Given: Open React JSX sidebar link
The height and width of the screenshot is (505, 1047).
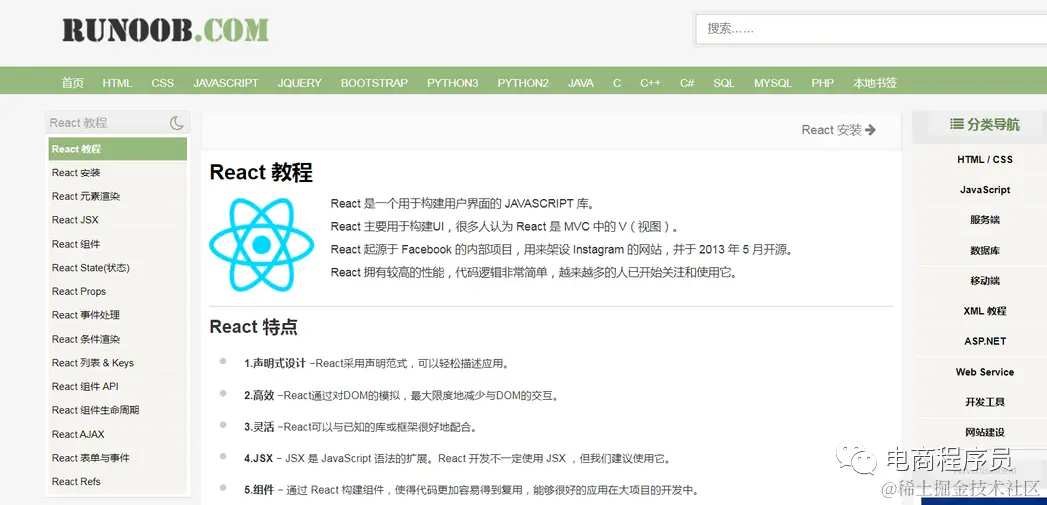Looking at the screenshot, I should tap(75, 220).
